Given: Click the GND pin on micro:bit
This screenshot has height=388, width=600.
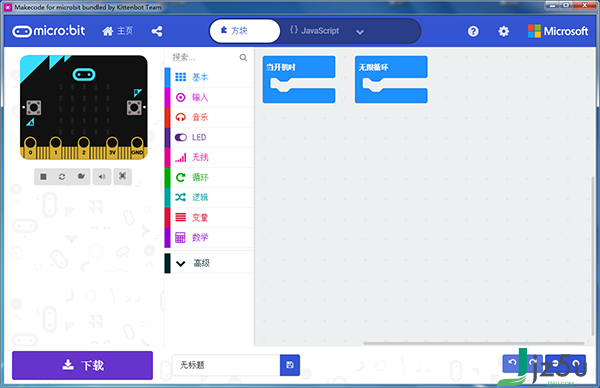Looking at the screenshot, I should 137,147.
